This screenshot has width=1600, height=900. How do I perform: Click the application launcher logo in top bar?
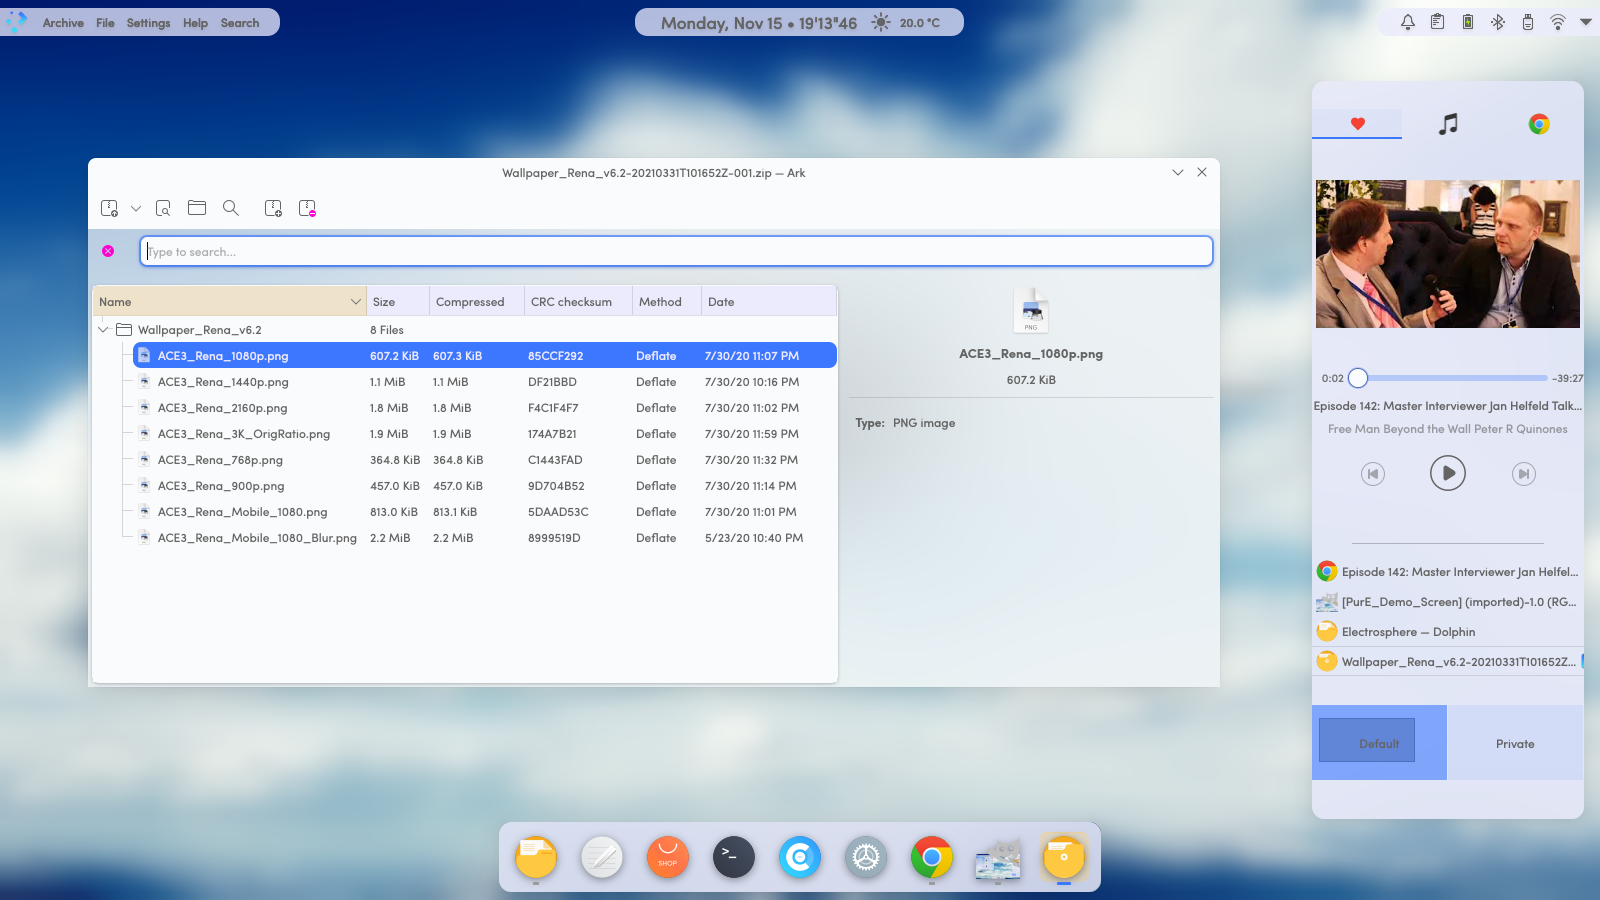pyautogui.click(x=16, y=22)
